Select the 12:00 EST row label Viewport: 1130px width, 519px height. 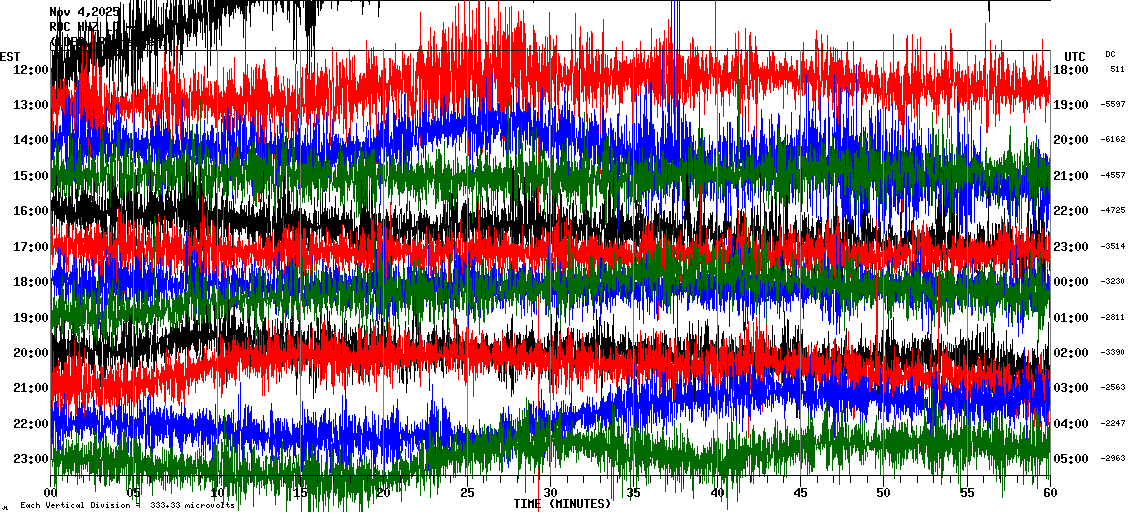coord(31,70)
